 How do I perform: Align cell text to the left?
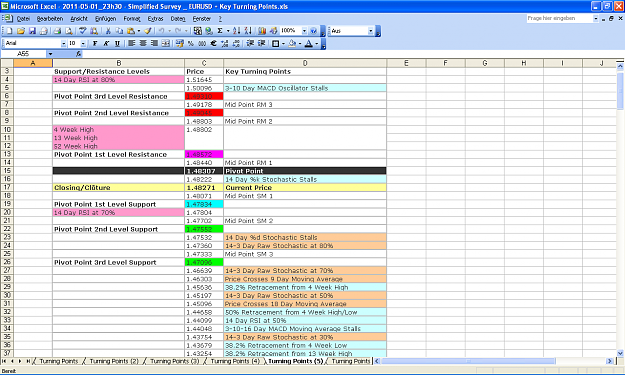click(x=131, y=43)
